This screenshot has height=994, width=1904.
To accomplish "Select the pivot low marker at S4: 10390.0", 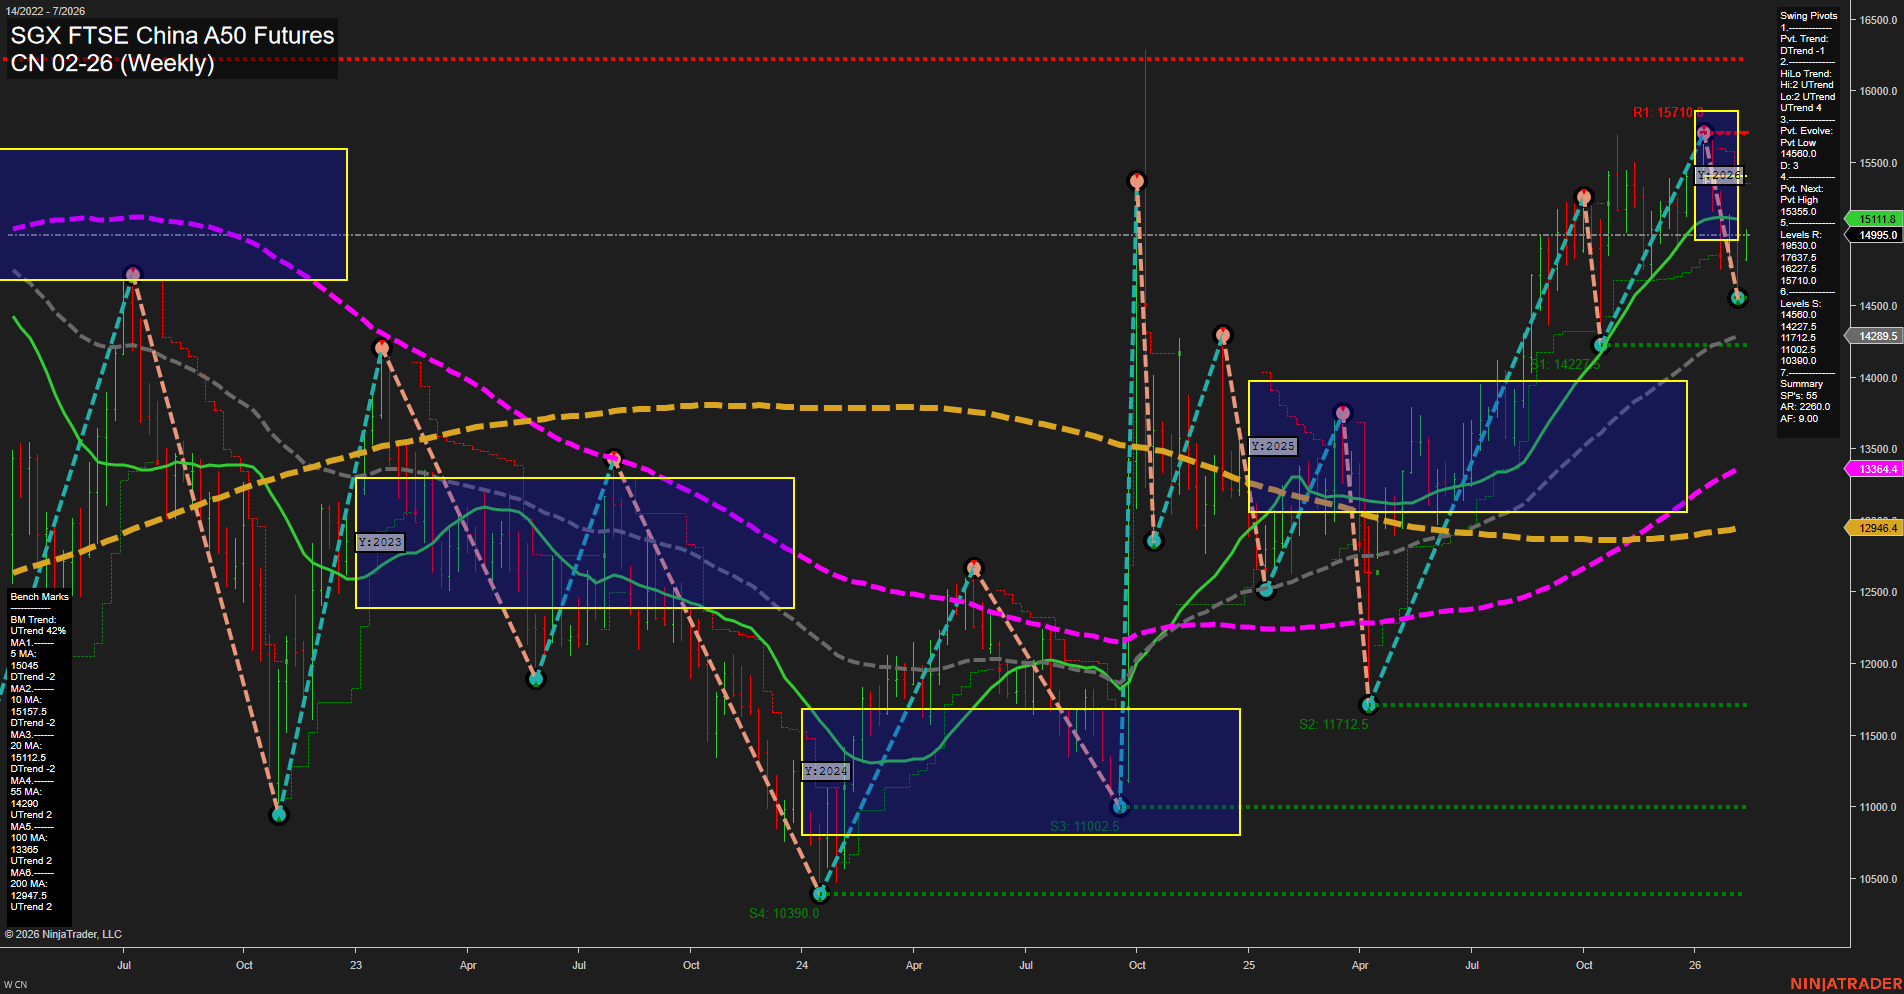I will pyautogui.click(x=821, y=894).
